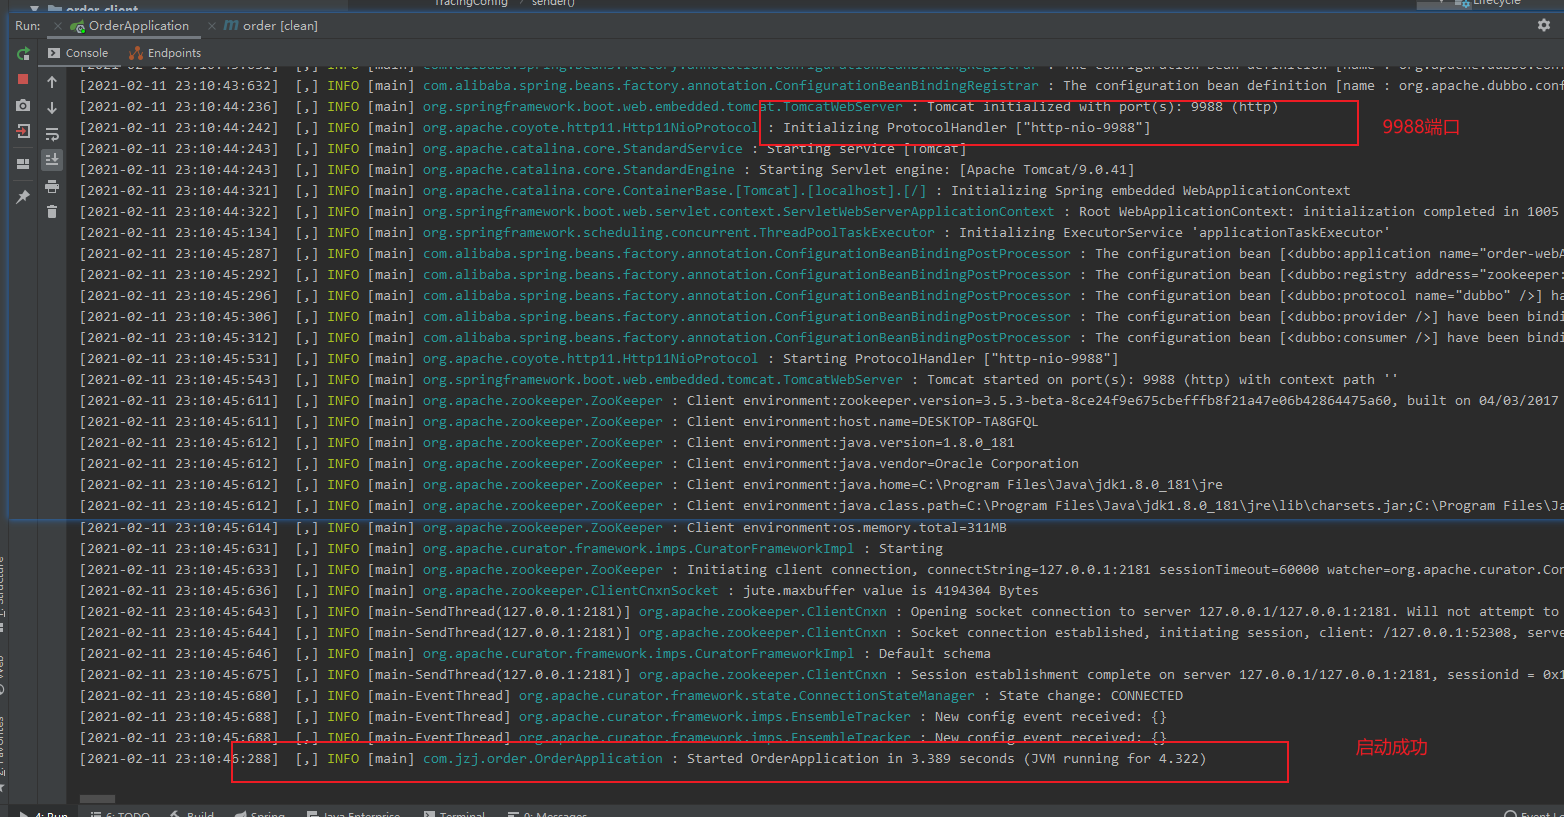Image resolution: width=1564 pixels, height=817 pixels.
Task: Click the ServletWebServerApplicationContext class name
Action: [738, 212]
